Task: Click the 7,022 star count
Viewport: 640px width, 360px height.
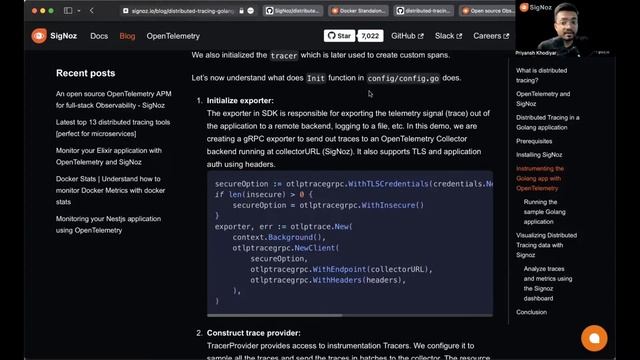Action: pyautogui.click(x=370, y=36)
